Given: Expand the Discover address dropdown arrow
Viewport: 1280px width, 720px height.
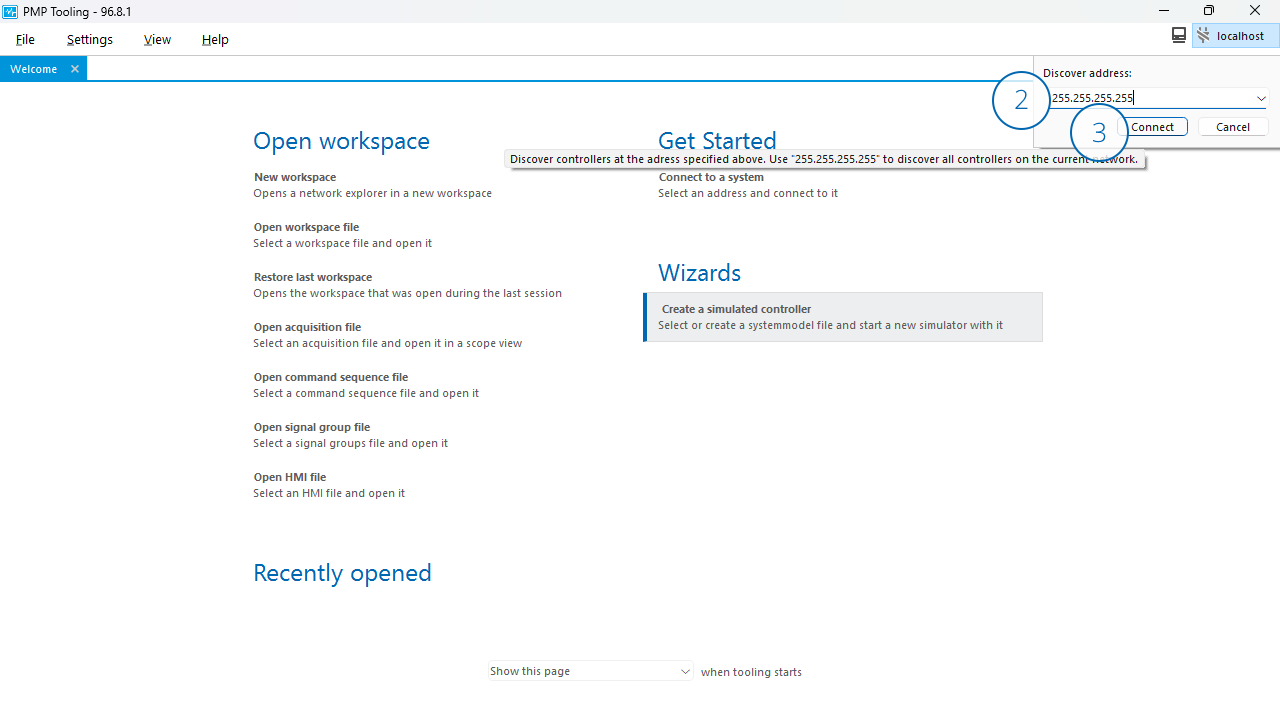Looking at the screenshot, I should pos(1261,98).
